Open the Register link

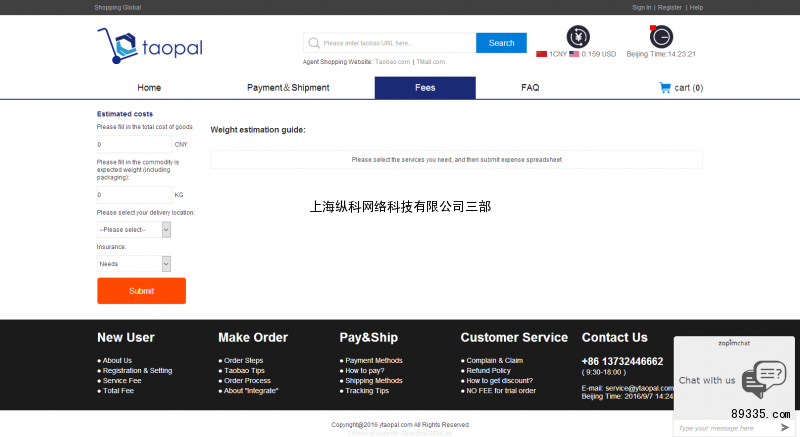point(669,7)
